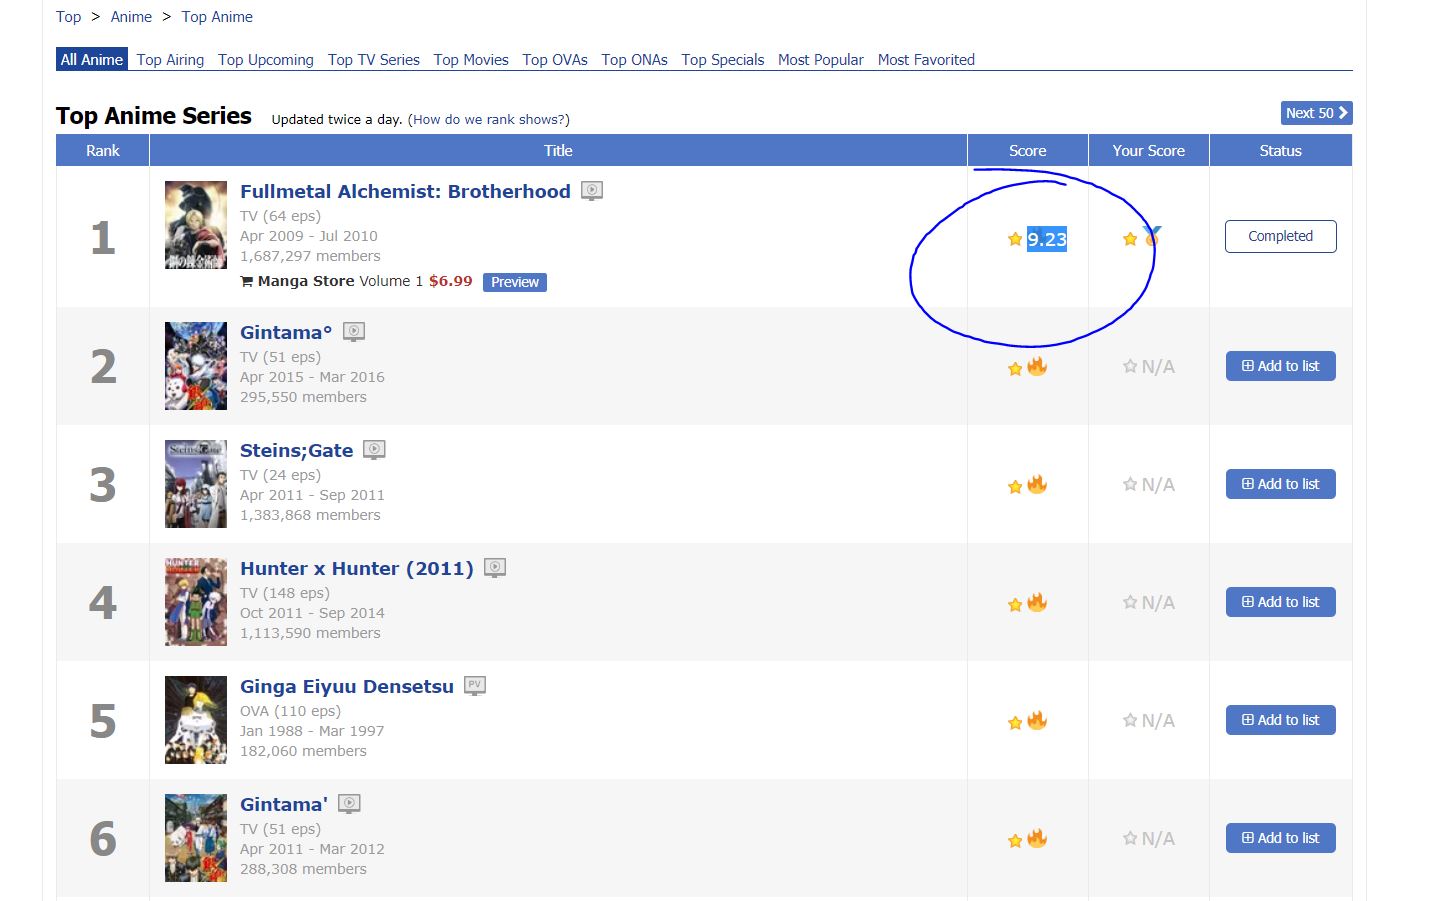
Task: Click the video icon next to Hunter x Hunter
Action: (495, 567)
